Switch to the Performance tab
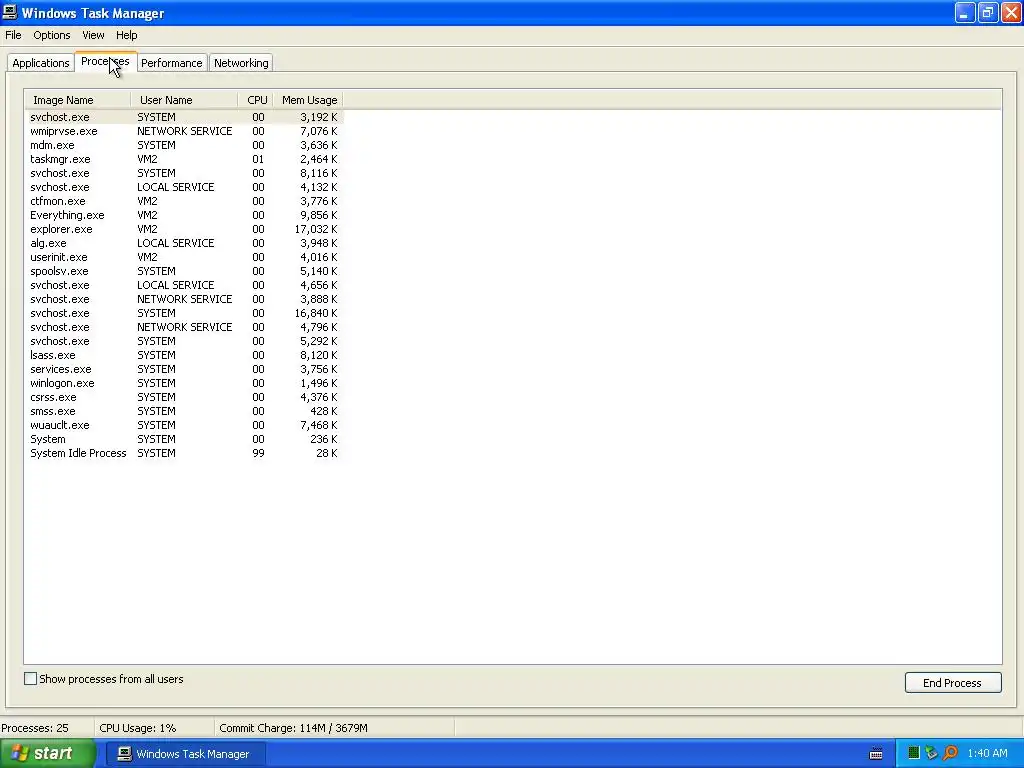This screenshot has height=768, width=1024. coord(172,63)
